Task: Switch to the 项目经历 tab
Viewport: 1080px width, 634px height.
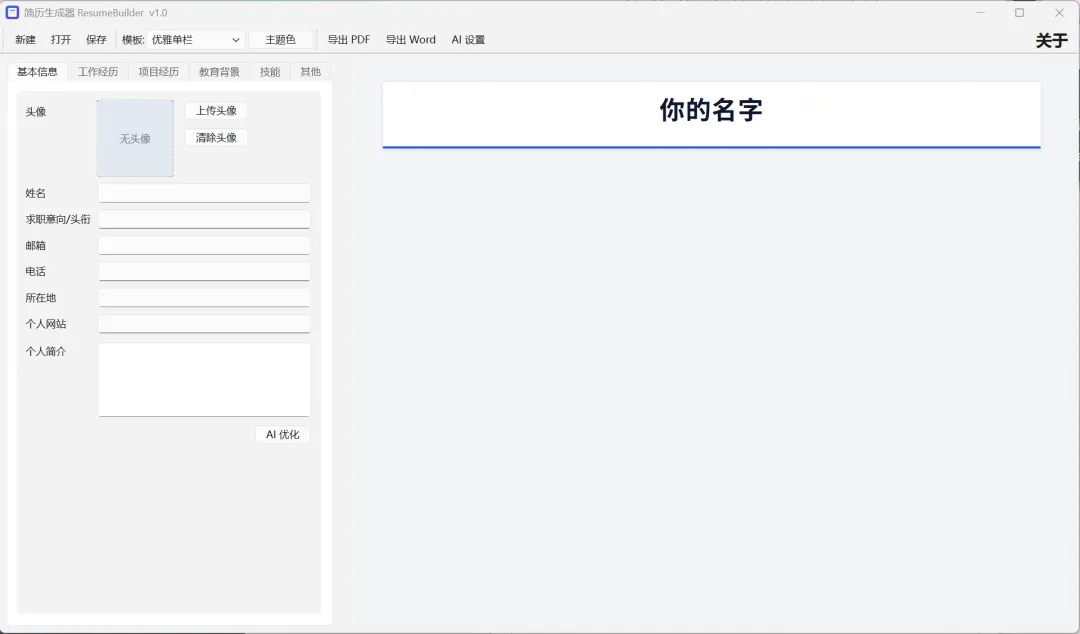Action: coord(158,72)
